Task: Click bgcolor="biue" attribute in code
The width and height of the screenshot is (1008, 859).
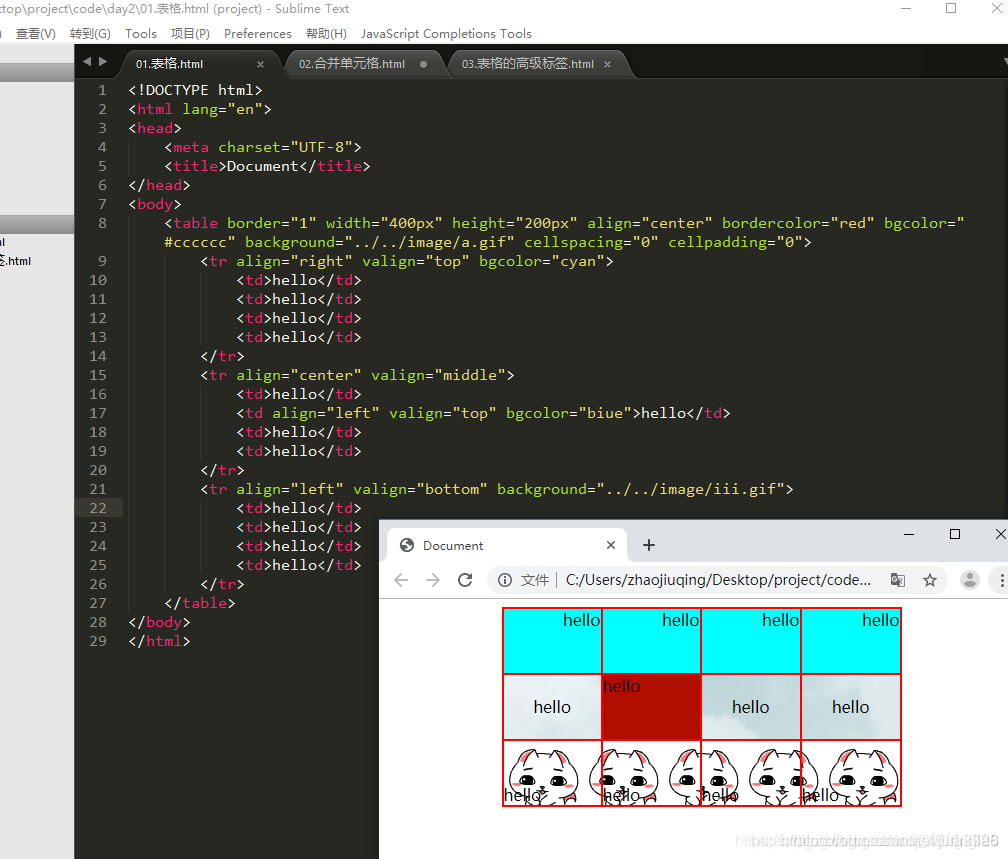Action: 569,413
